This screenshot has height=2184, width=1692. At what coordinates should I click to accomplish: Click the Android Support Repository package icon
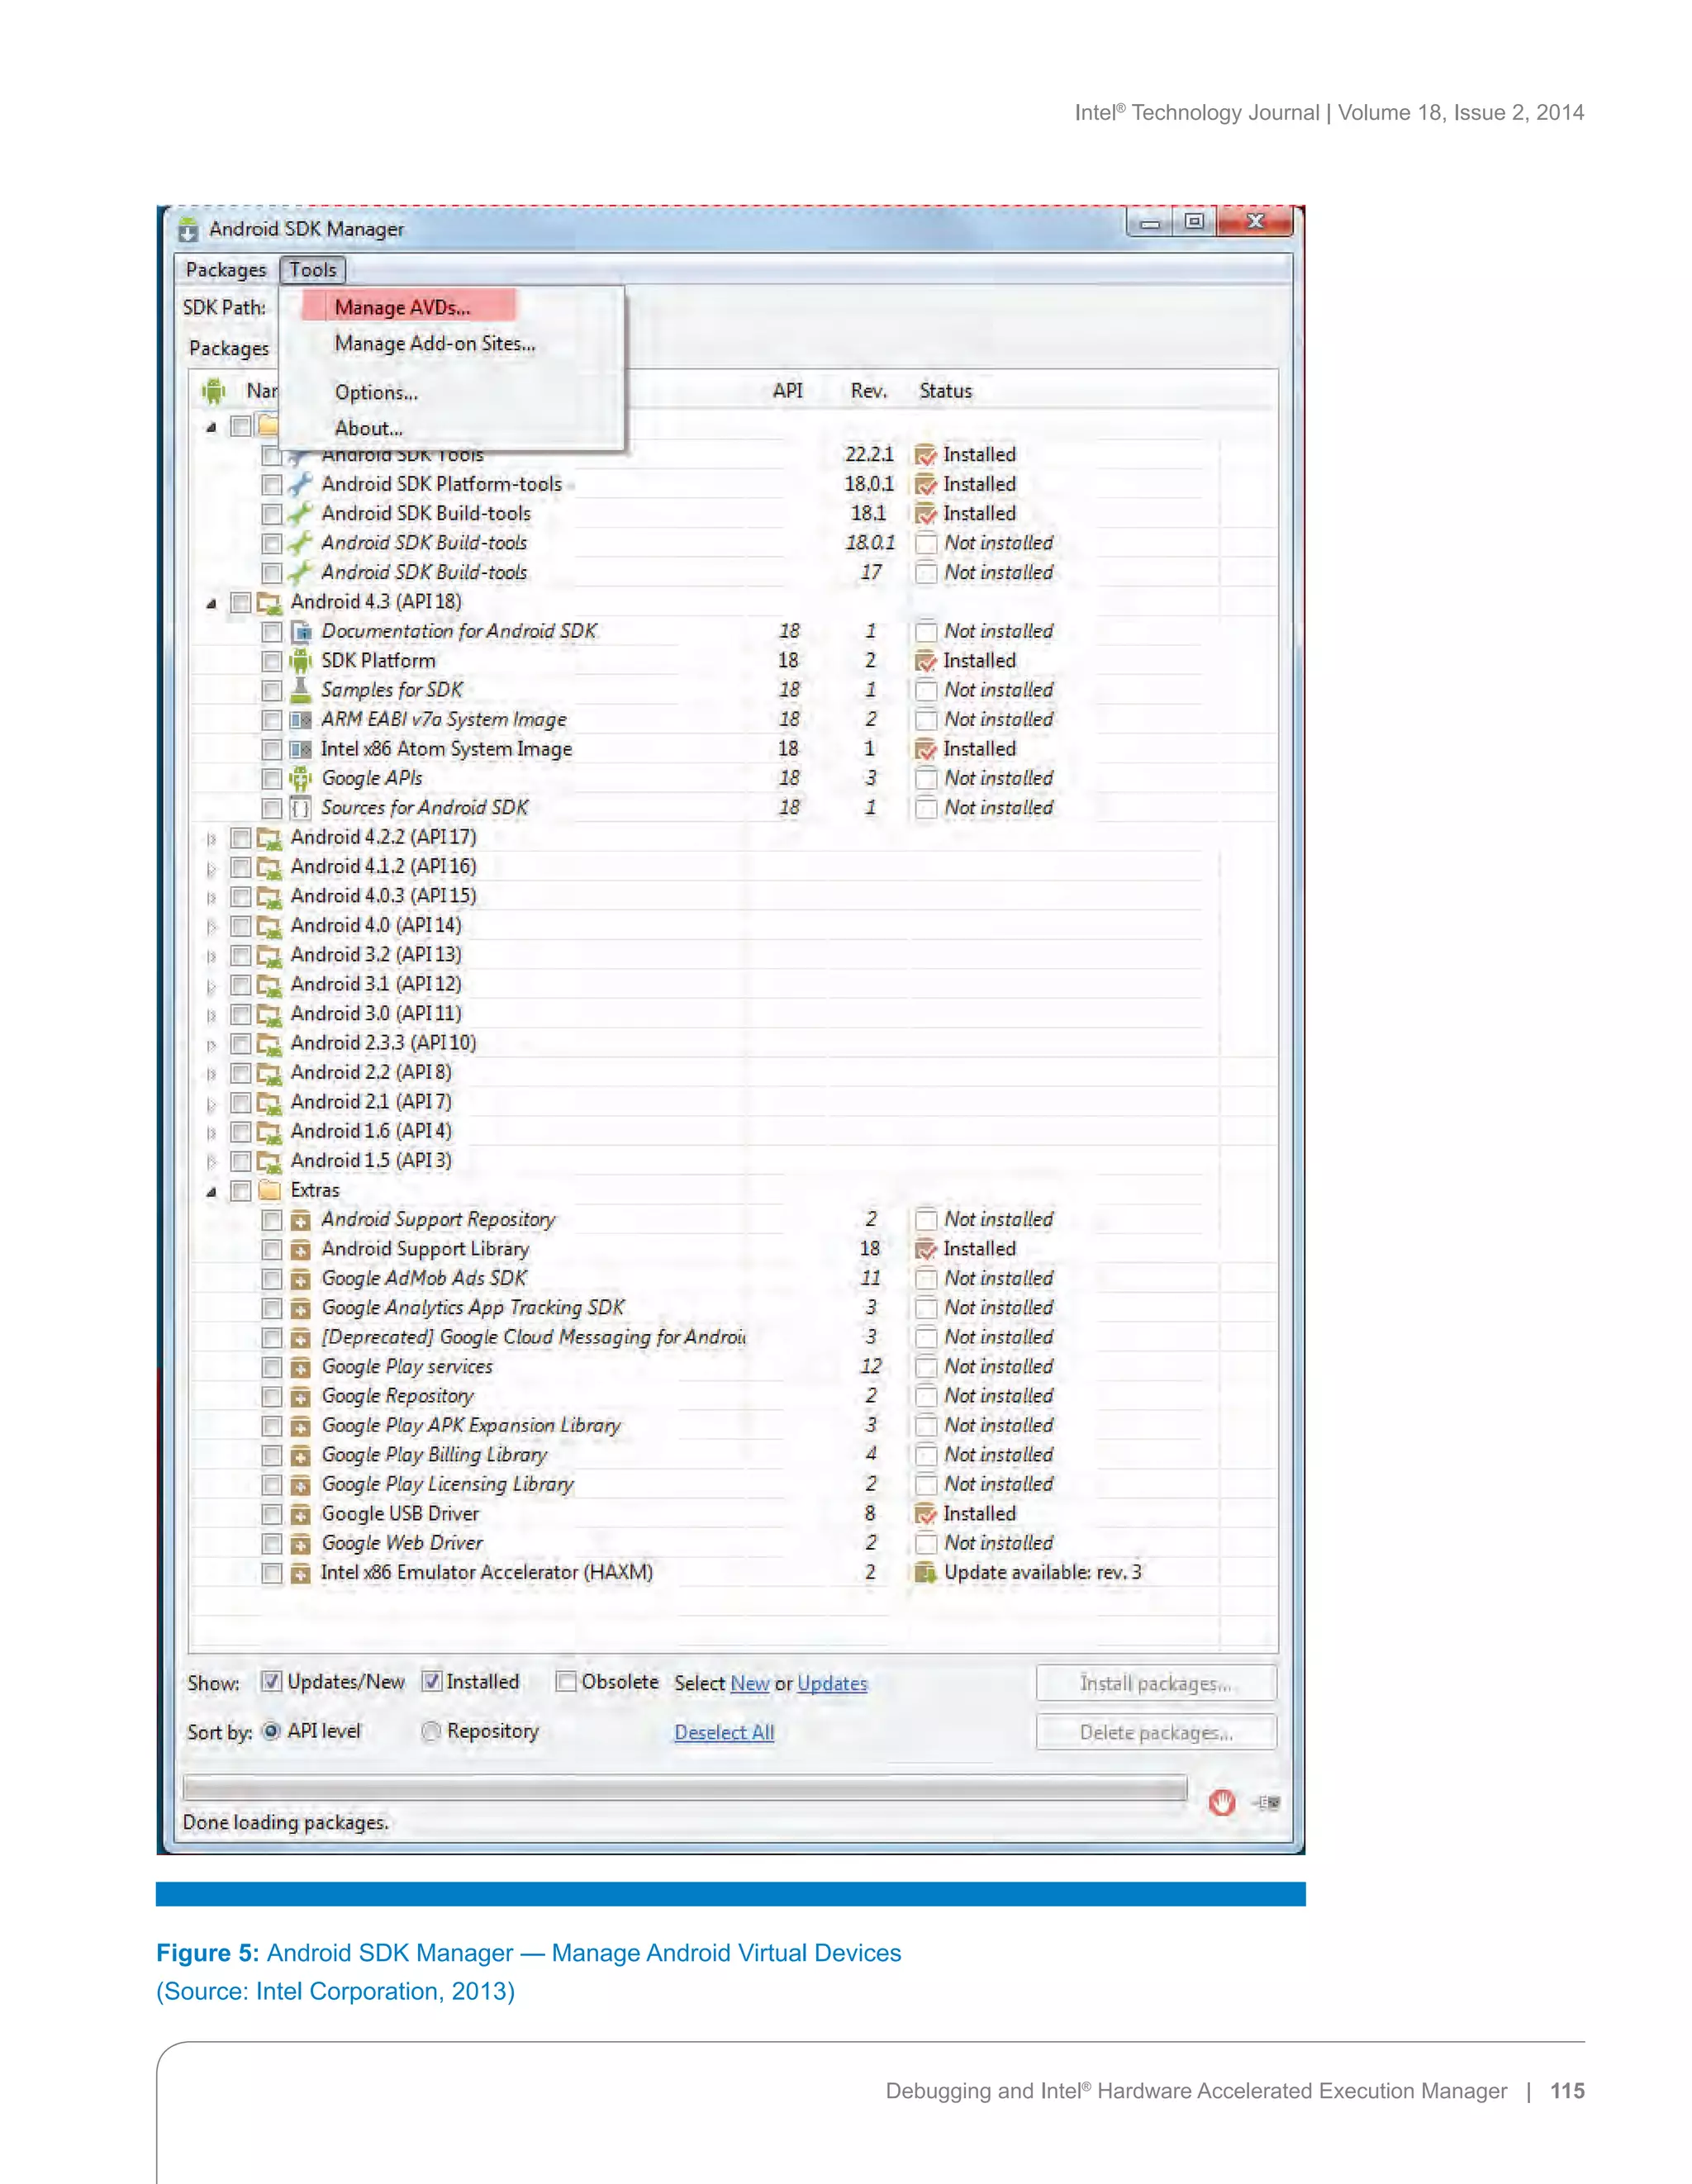point(300,1220)
